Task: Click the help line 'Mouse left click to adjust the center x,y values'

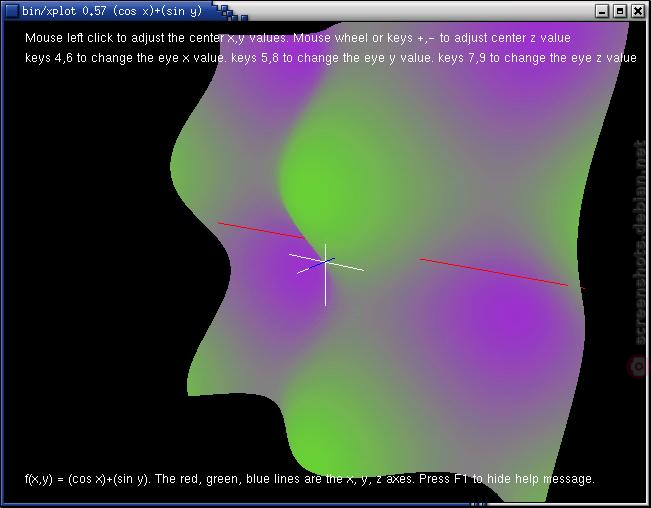Action: click(x=155, y=38)
